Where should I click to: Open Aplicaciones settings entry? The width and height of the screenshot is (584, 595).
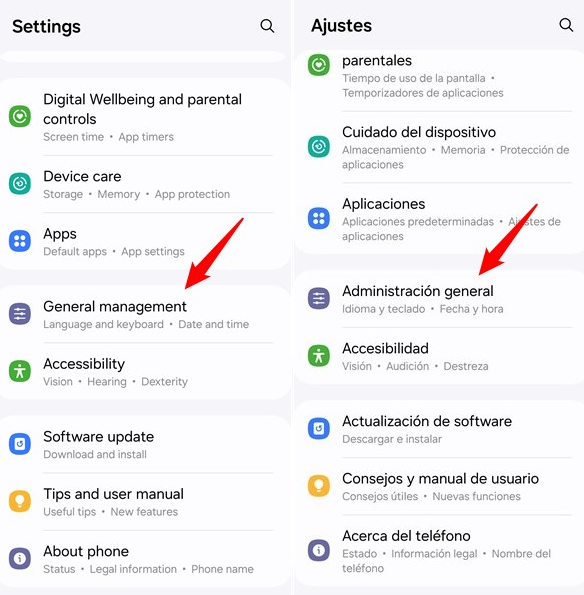point(439,219)
